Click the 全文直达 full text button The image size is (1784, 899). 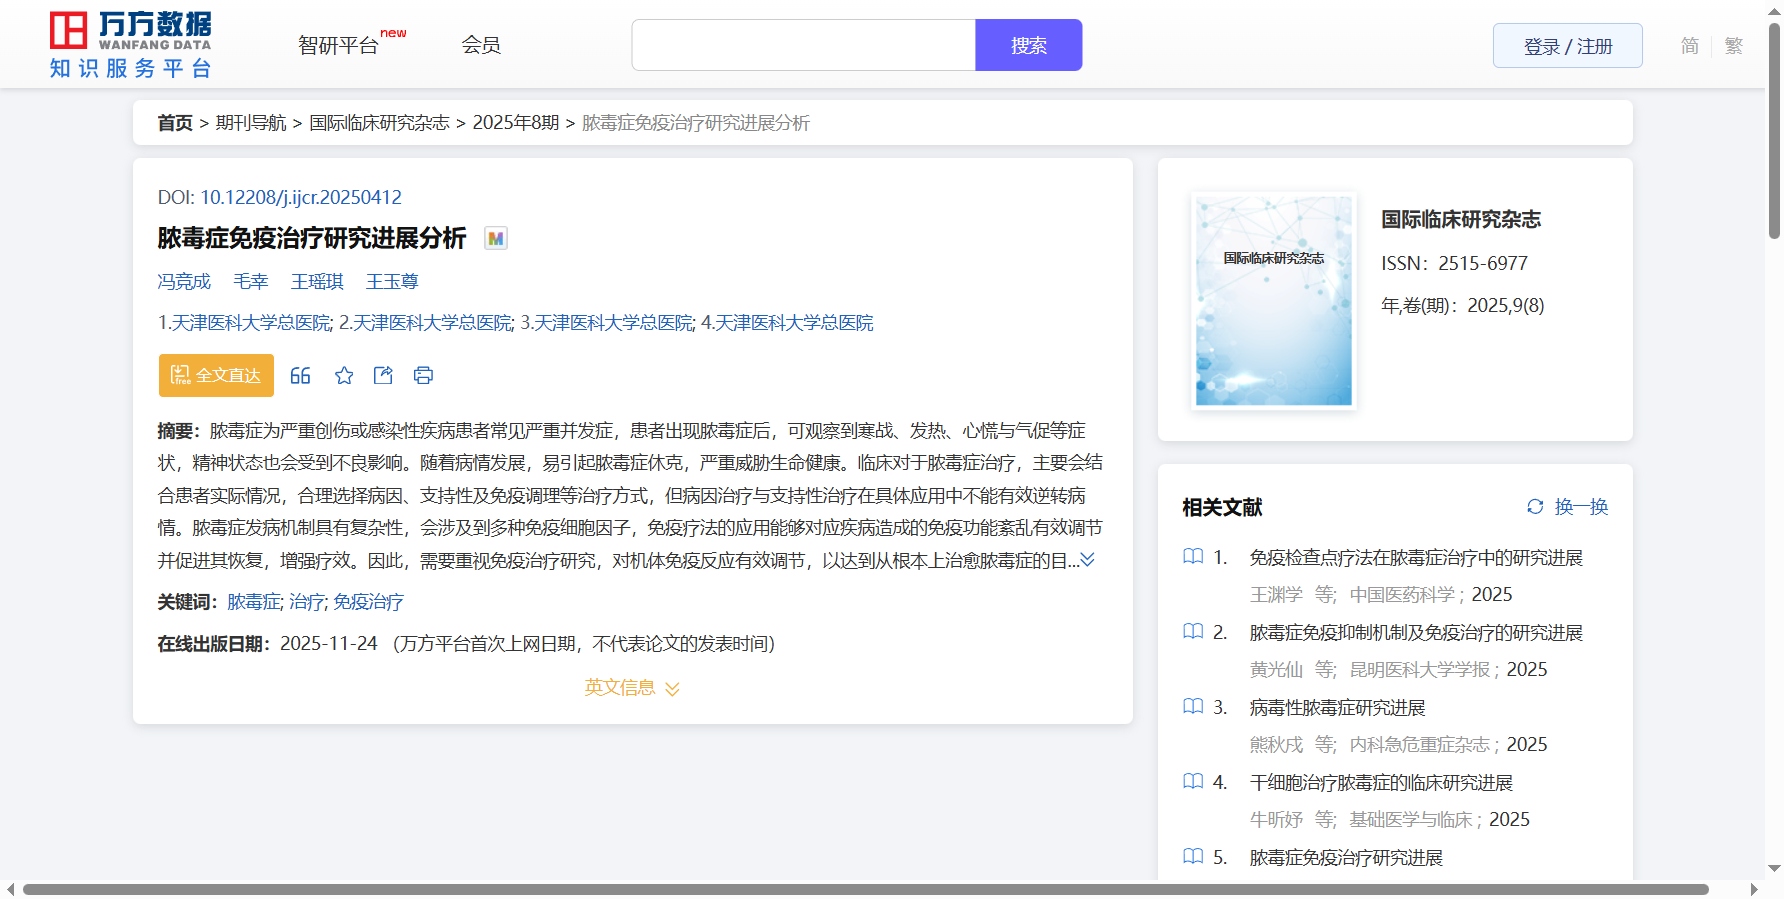216,375
